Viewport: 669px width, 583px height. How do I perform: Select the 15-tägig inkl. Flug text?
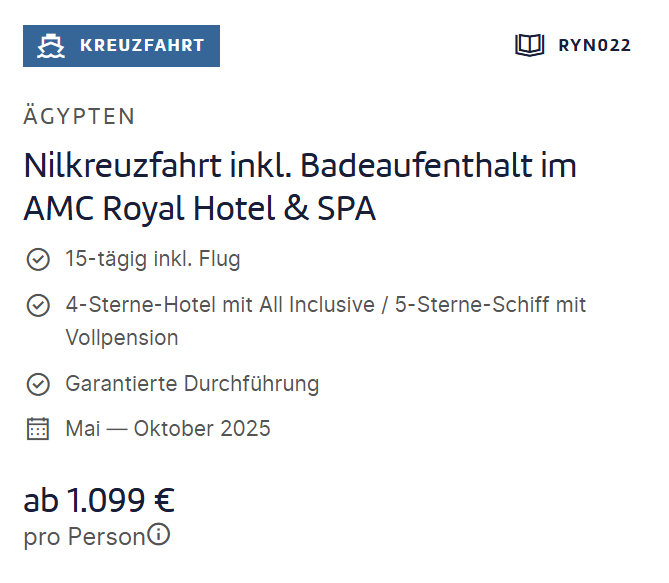[x=153, y=259]
